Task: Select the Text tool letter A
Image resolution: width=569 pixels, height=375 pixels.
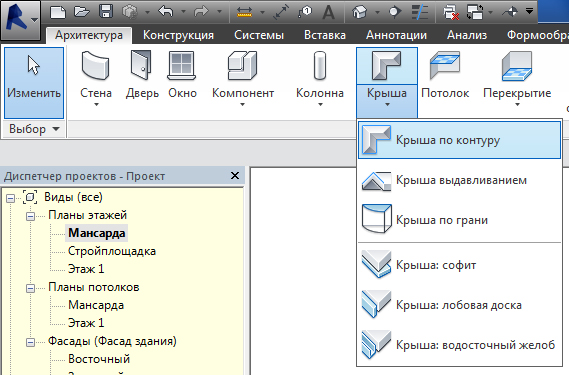Action: [x=329, y=12]
